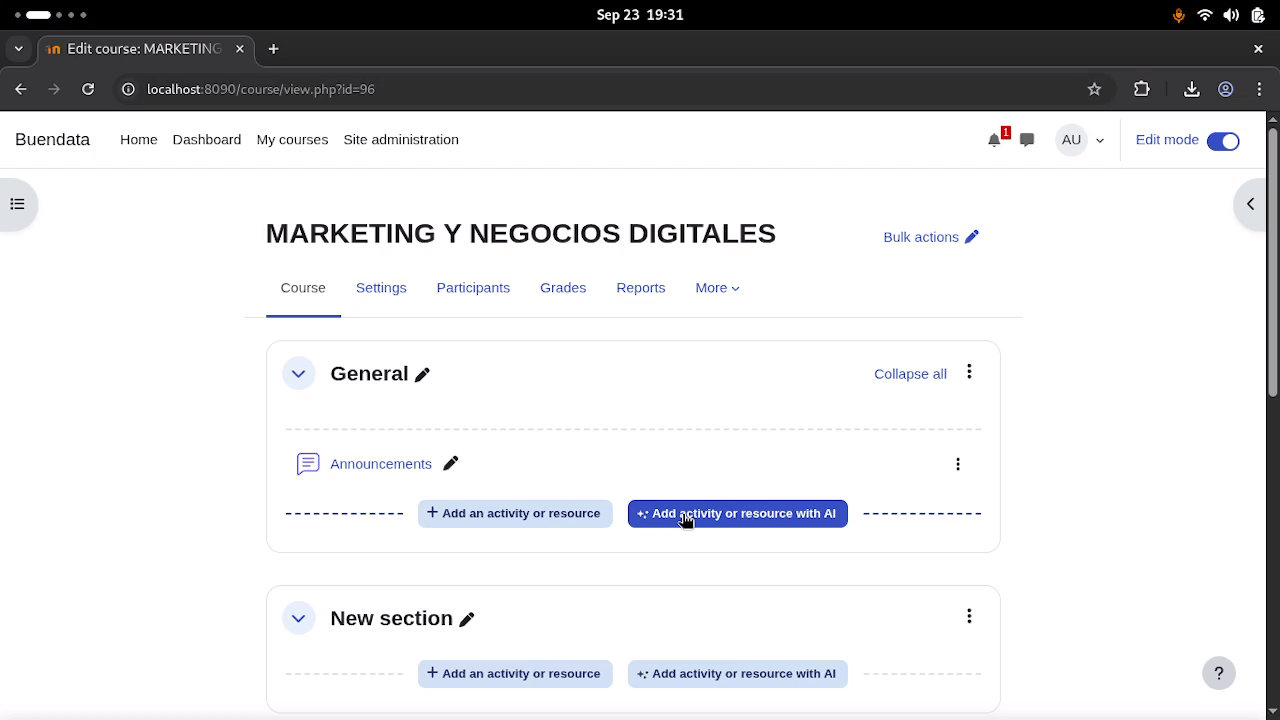The width and height of the screenshot is (1280, 720).
Task: Open the three-dot menu for Announcements
Action: (x=957, y=463)
